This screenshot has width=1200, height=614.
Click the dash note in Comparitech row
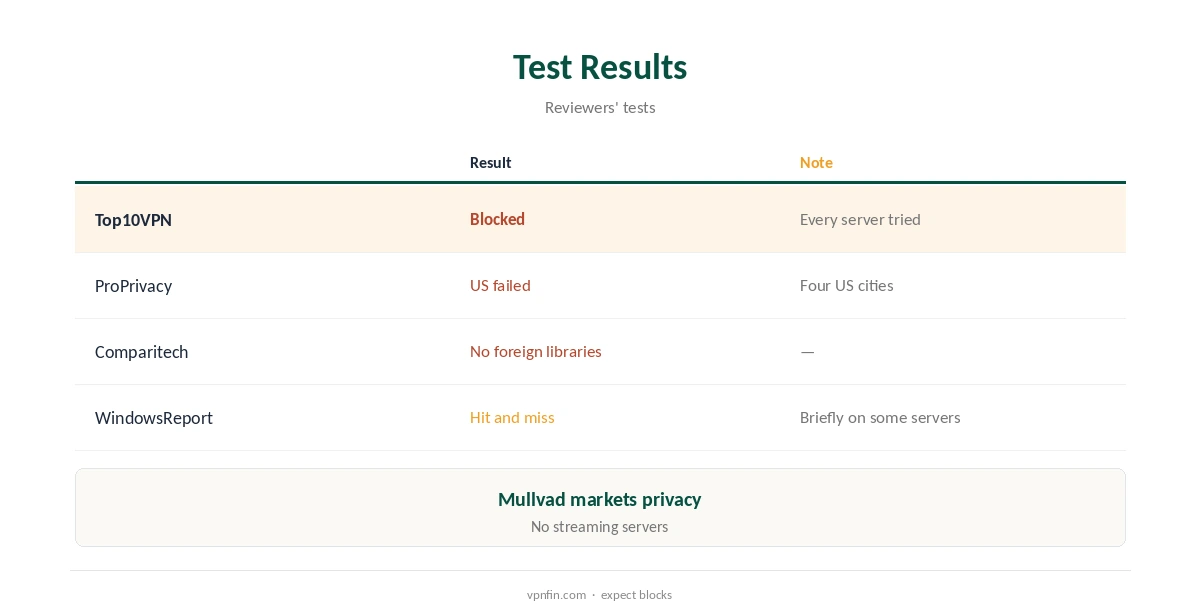tap(807, 351)
